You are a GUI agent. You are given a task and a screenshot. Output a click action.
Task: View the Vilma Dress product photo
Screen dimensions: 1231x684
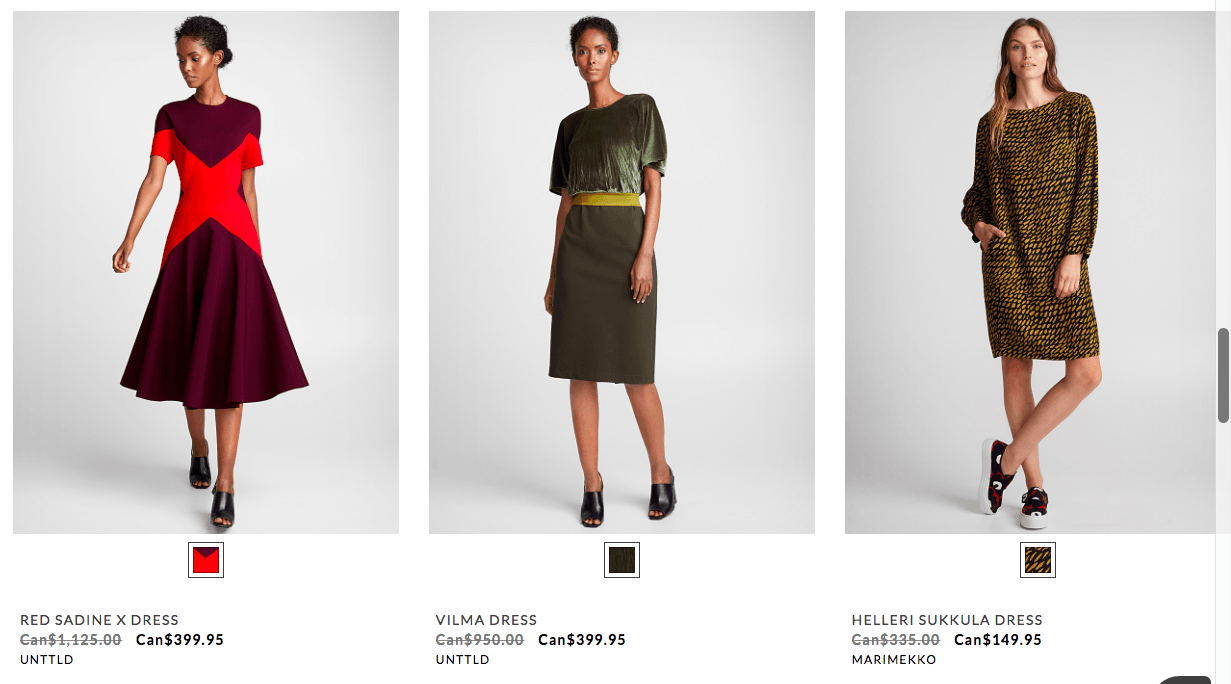(622, 272)
